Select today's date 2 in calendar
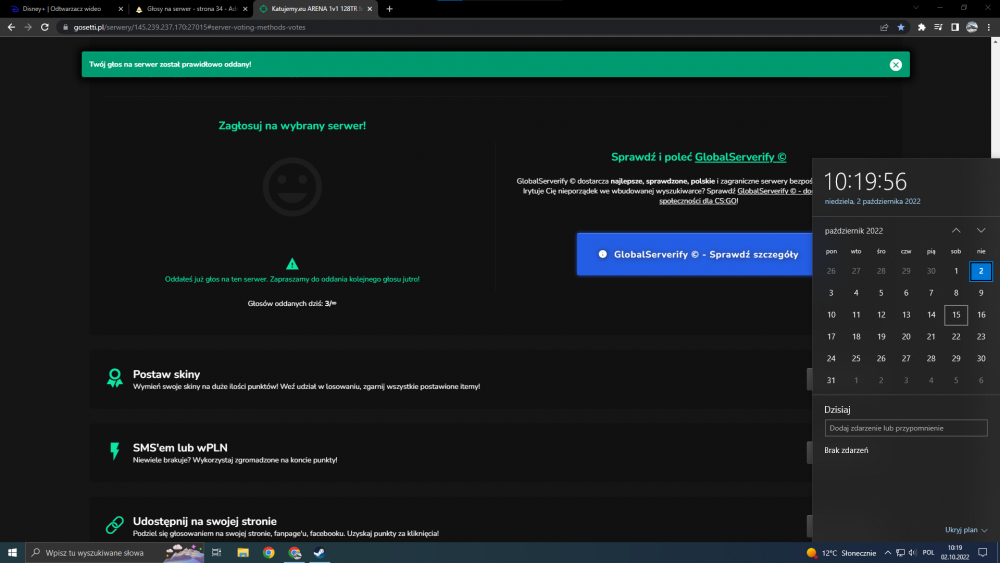This screenshot has height=563, width=1000. pos(981,271)
